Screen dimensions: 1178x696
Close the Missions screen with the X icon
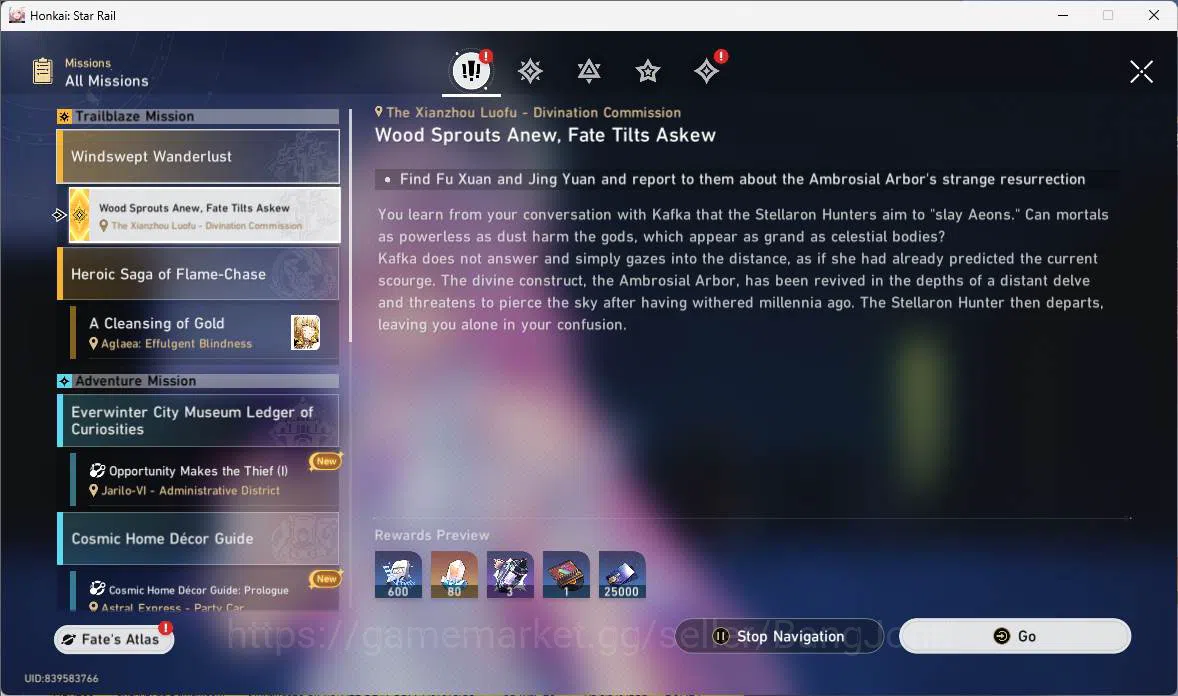[x=1141, y=72]
